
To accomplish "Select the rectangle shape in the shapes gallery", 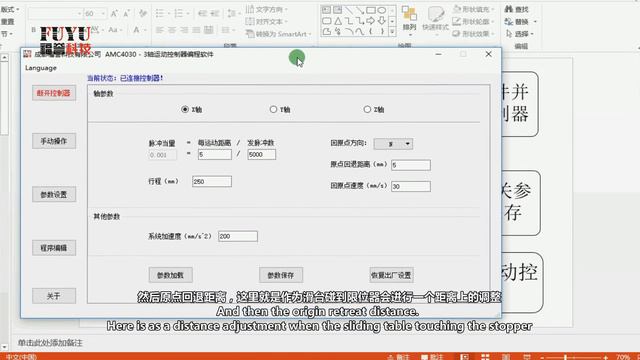I will (x=371, y=10).
